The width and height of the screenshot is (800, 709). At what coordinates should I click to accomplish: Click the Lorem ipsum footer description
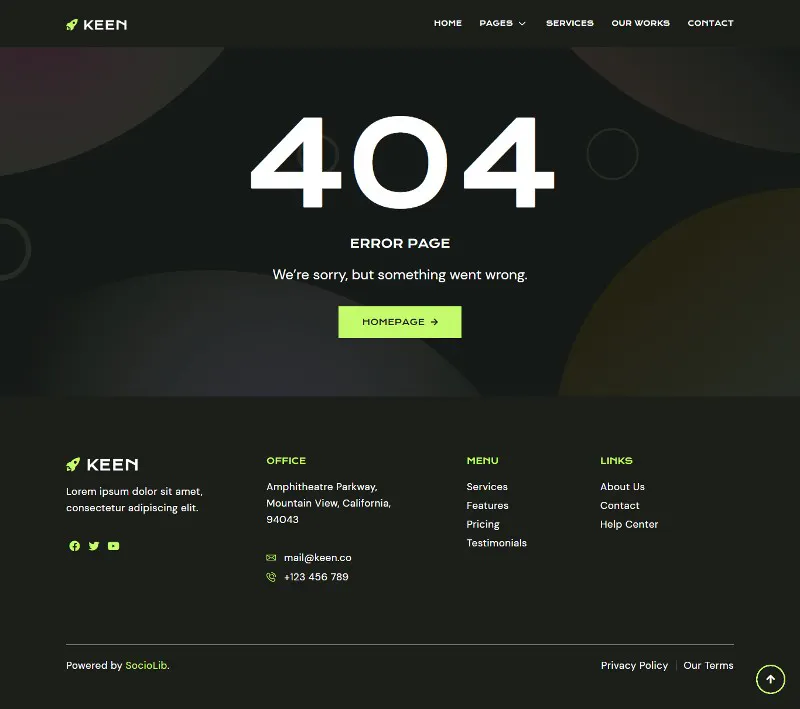pyautogui.click(x=134, y=499)
